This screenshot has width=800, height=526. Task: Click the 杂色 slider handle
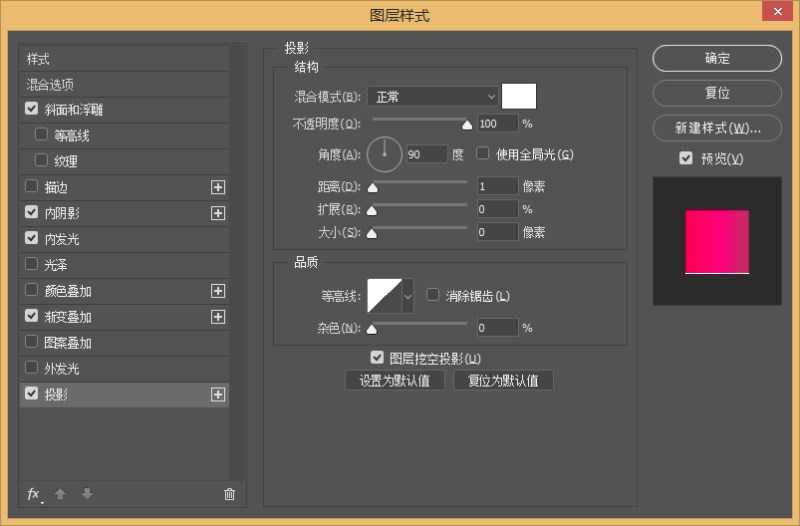(372, 329)
